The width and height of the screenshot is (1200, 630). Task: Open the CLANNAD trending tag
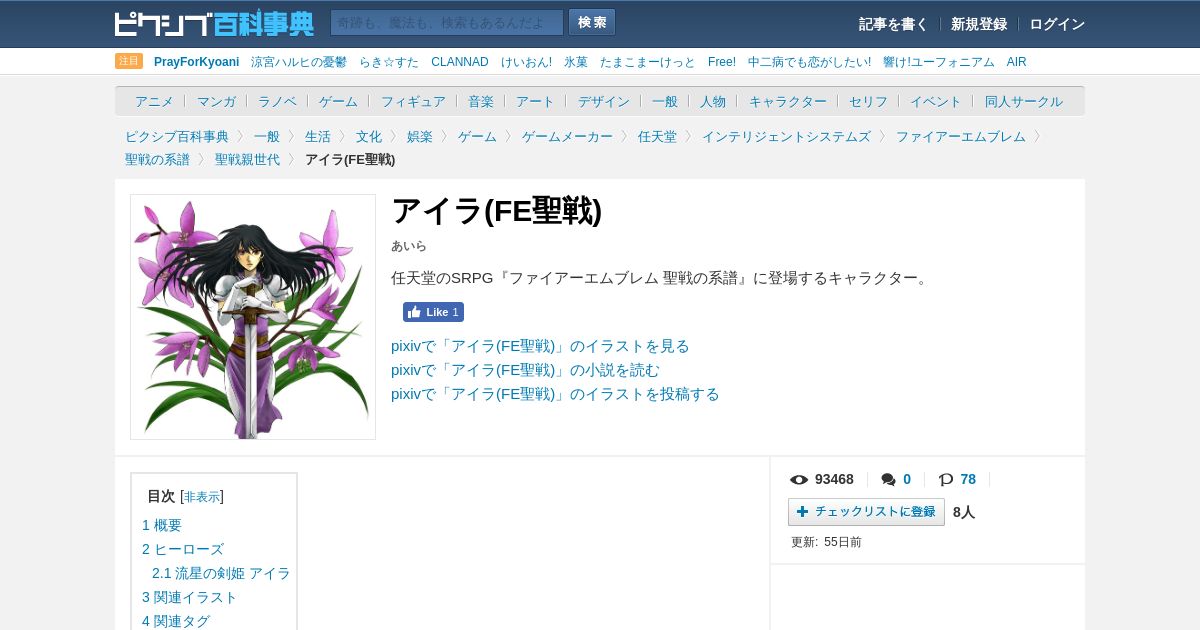[460, 62]
